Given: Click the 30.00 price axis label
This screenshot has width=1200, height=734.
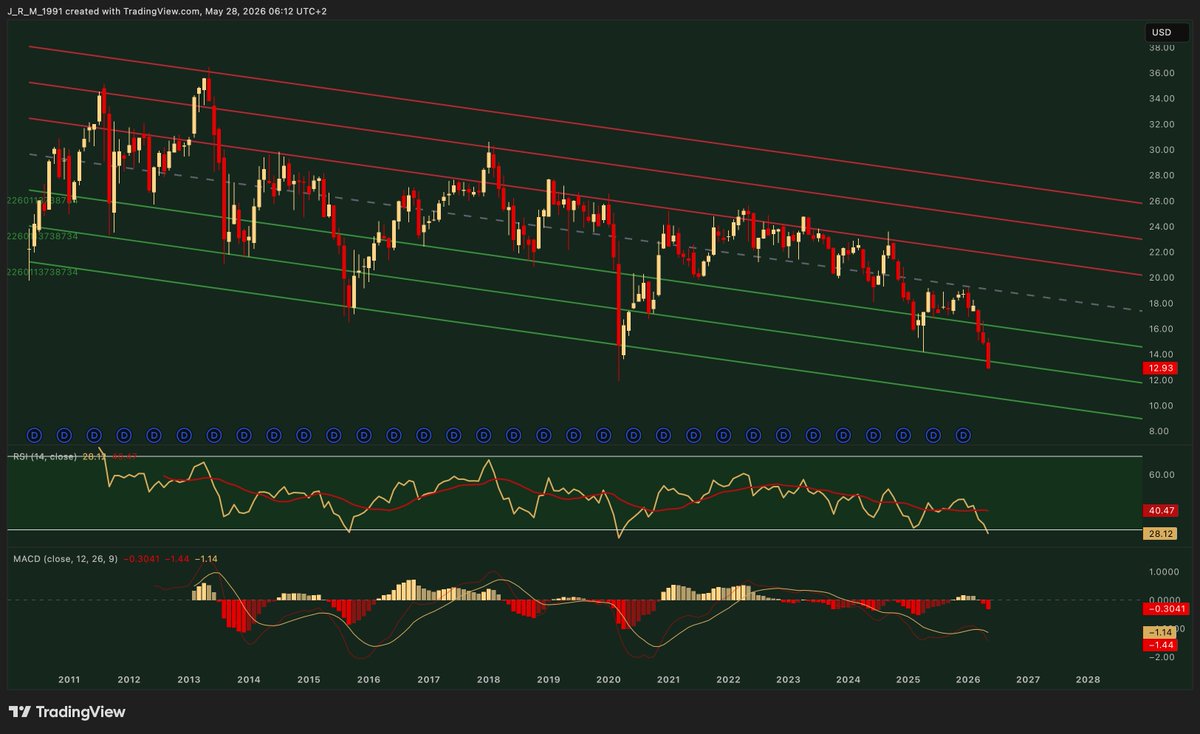Looking at the screenshot, I should [1161, 150].
